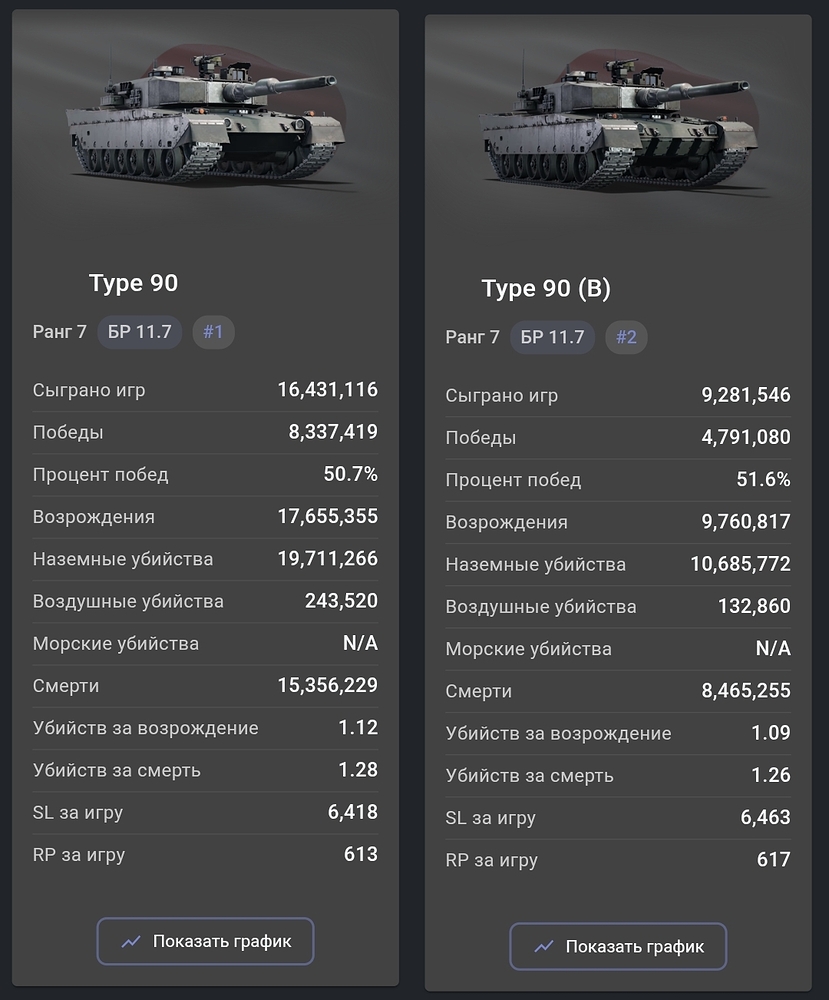Click the chart icon in Type 90 (B) card
829x1000 pixels.
(543, 946)
